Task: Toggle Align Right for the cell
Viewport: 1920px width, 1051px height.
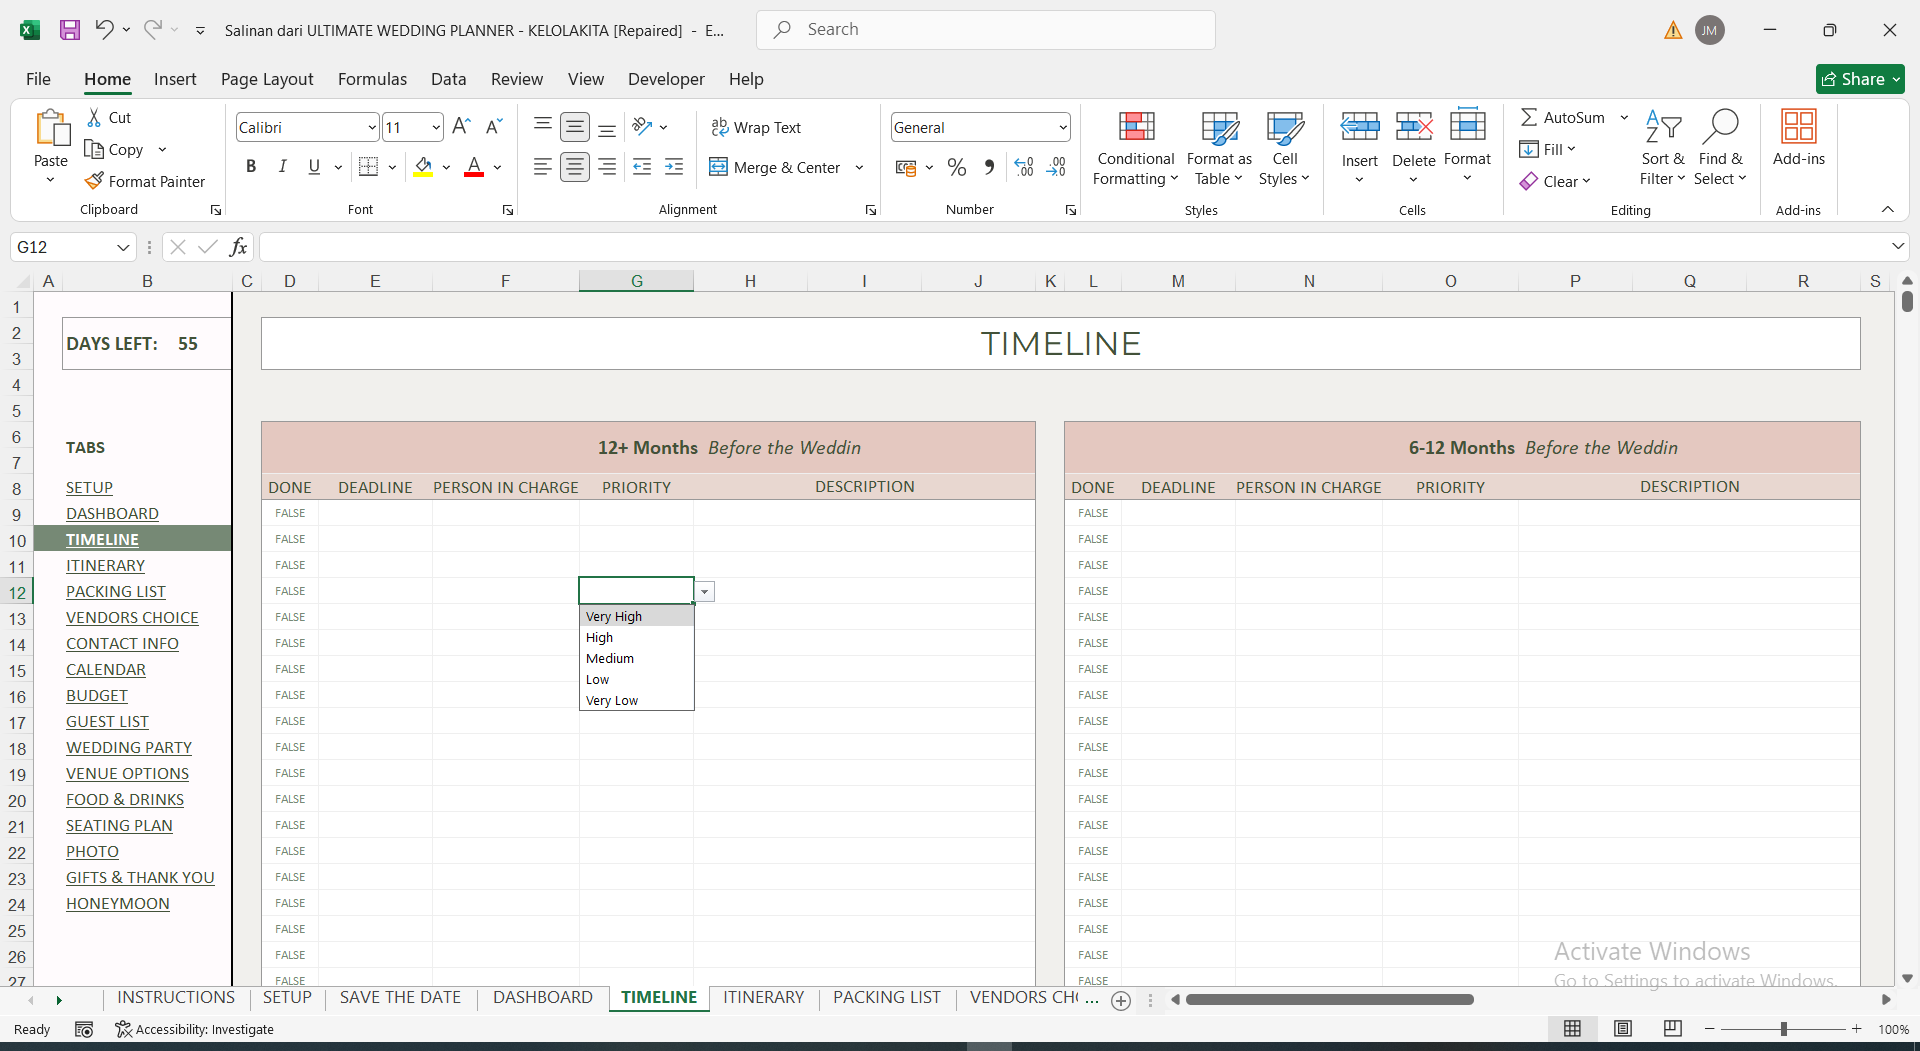Action: coord(607,167)
